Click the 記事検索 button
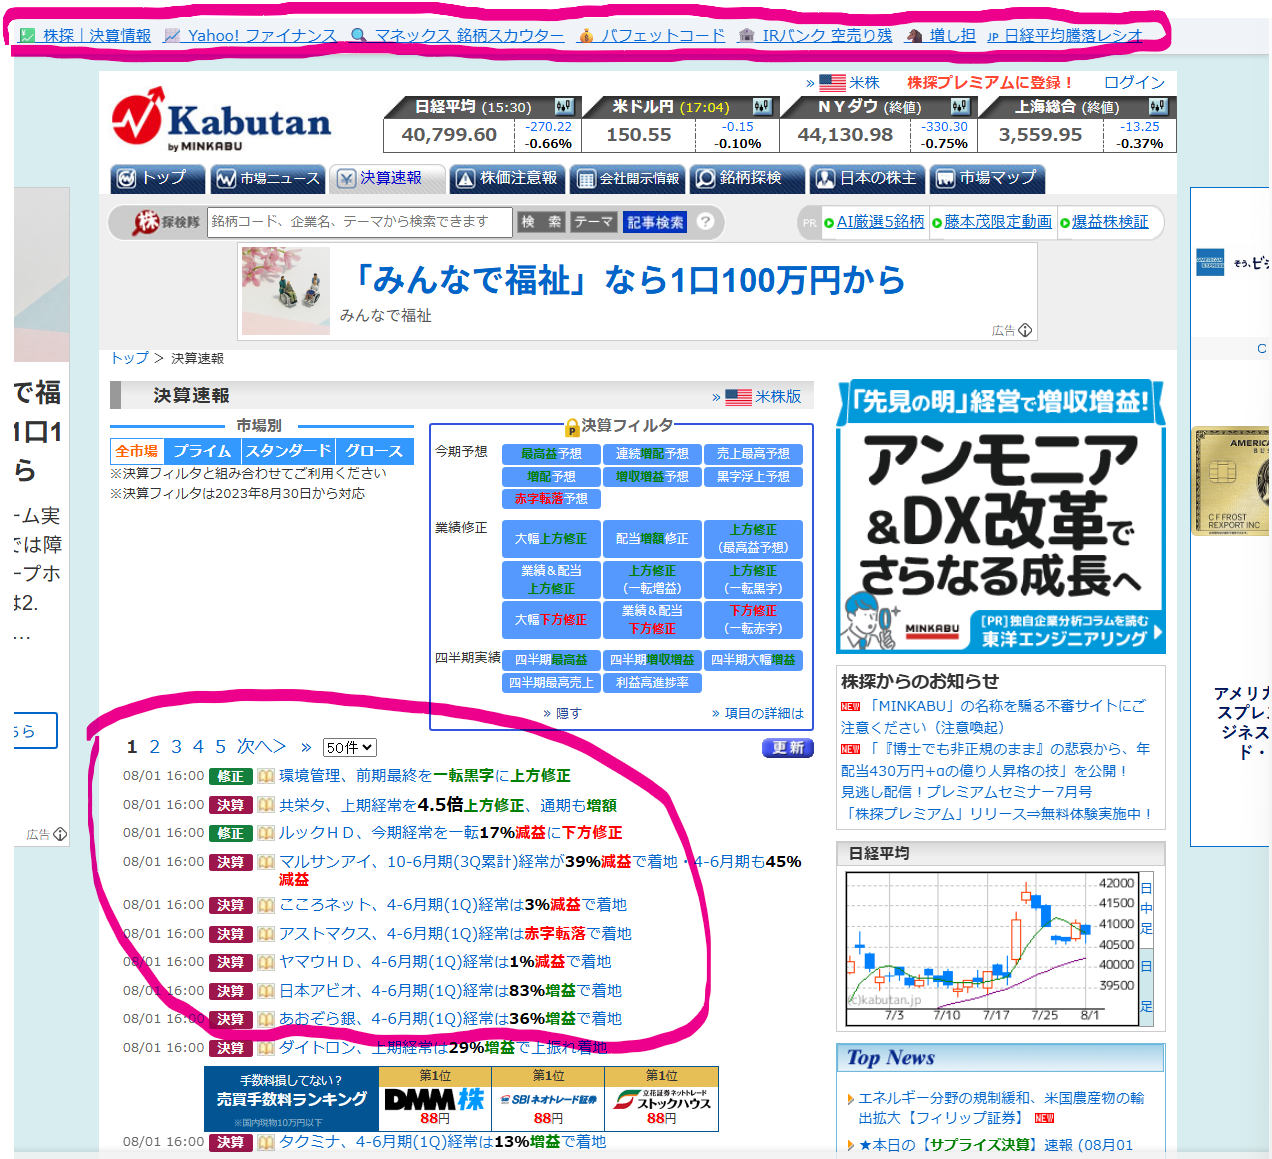The width and height of the screenshot is (1272, 1159). (656, 222)
